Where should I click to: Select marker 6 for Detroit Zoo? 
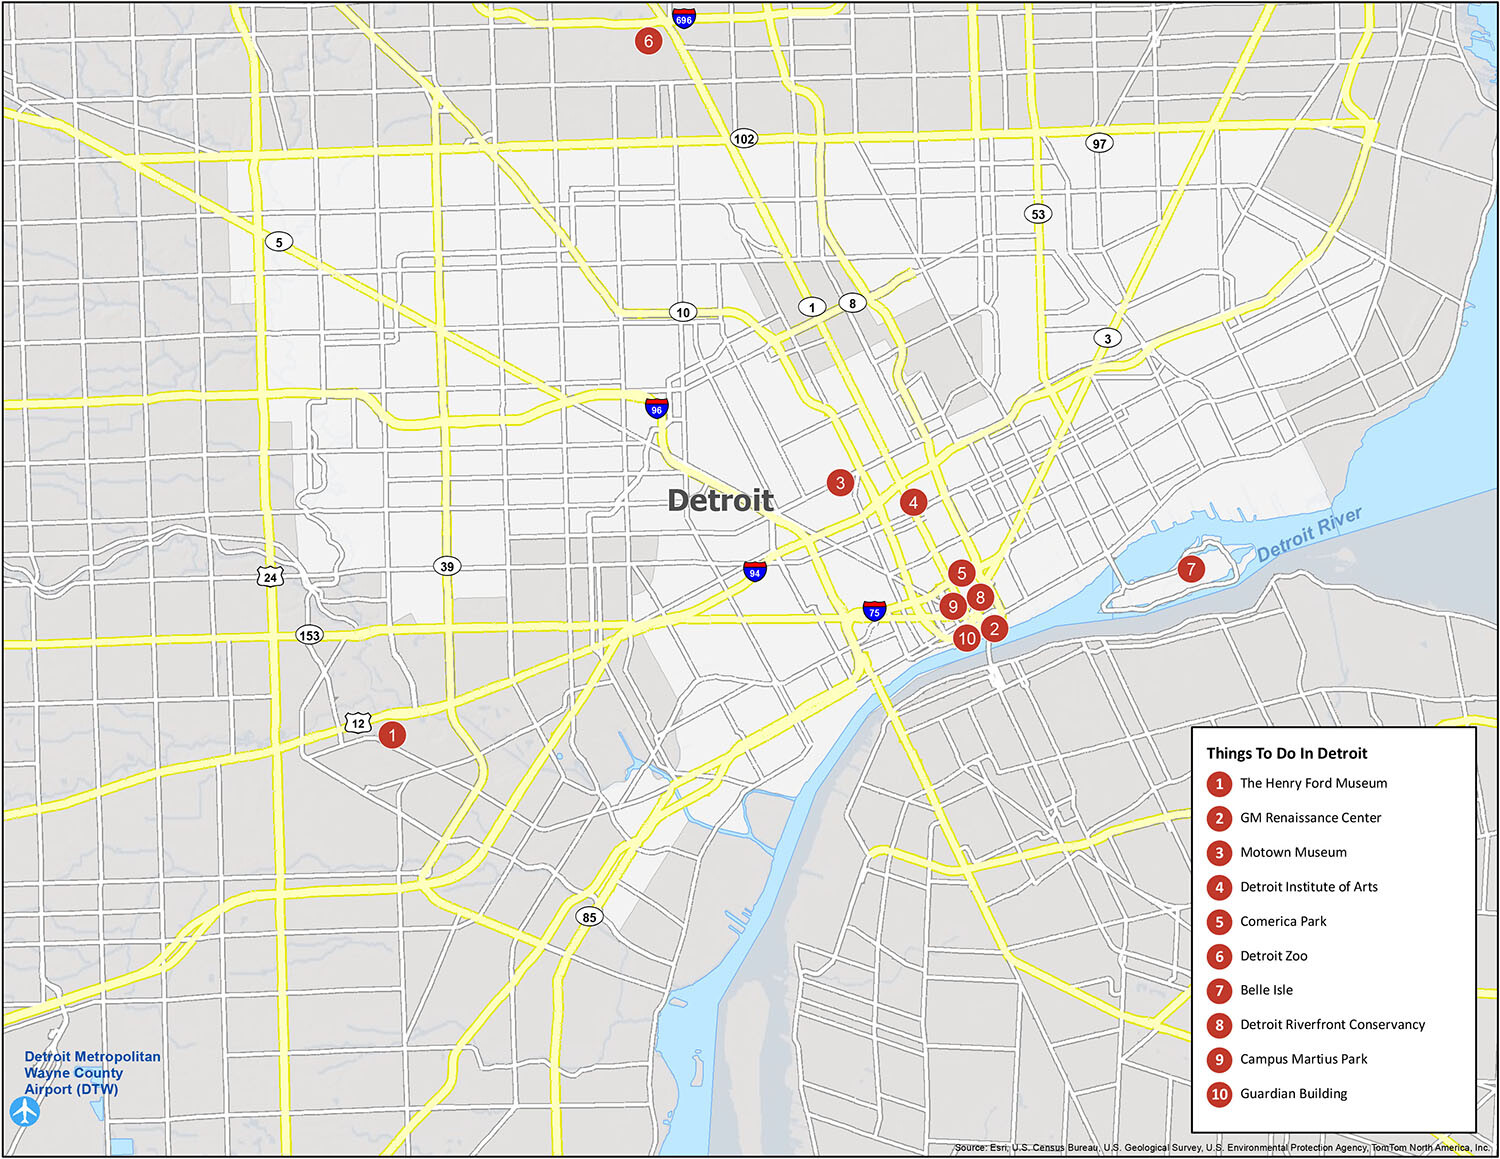(650, 41)
